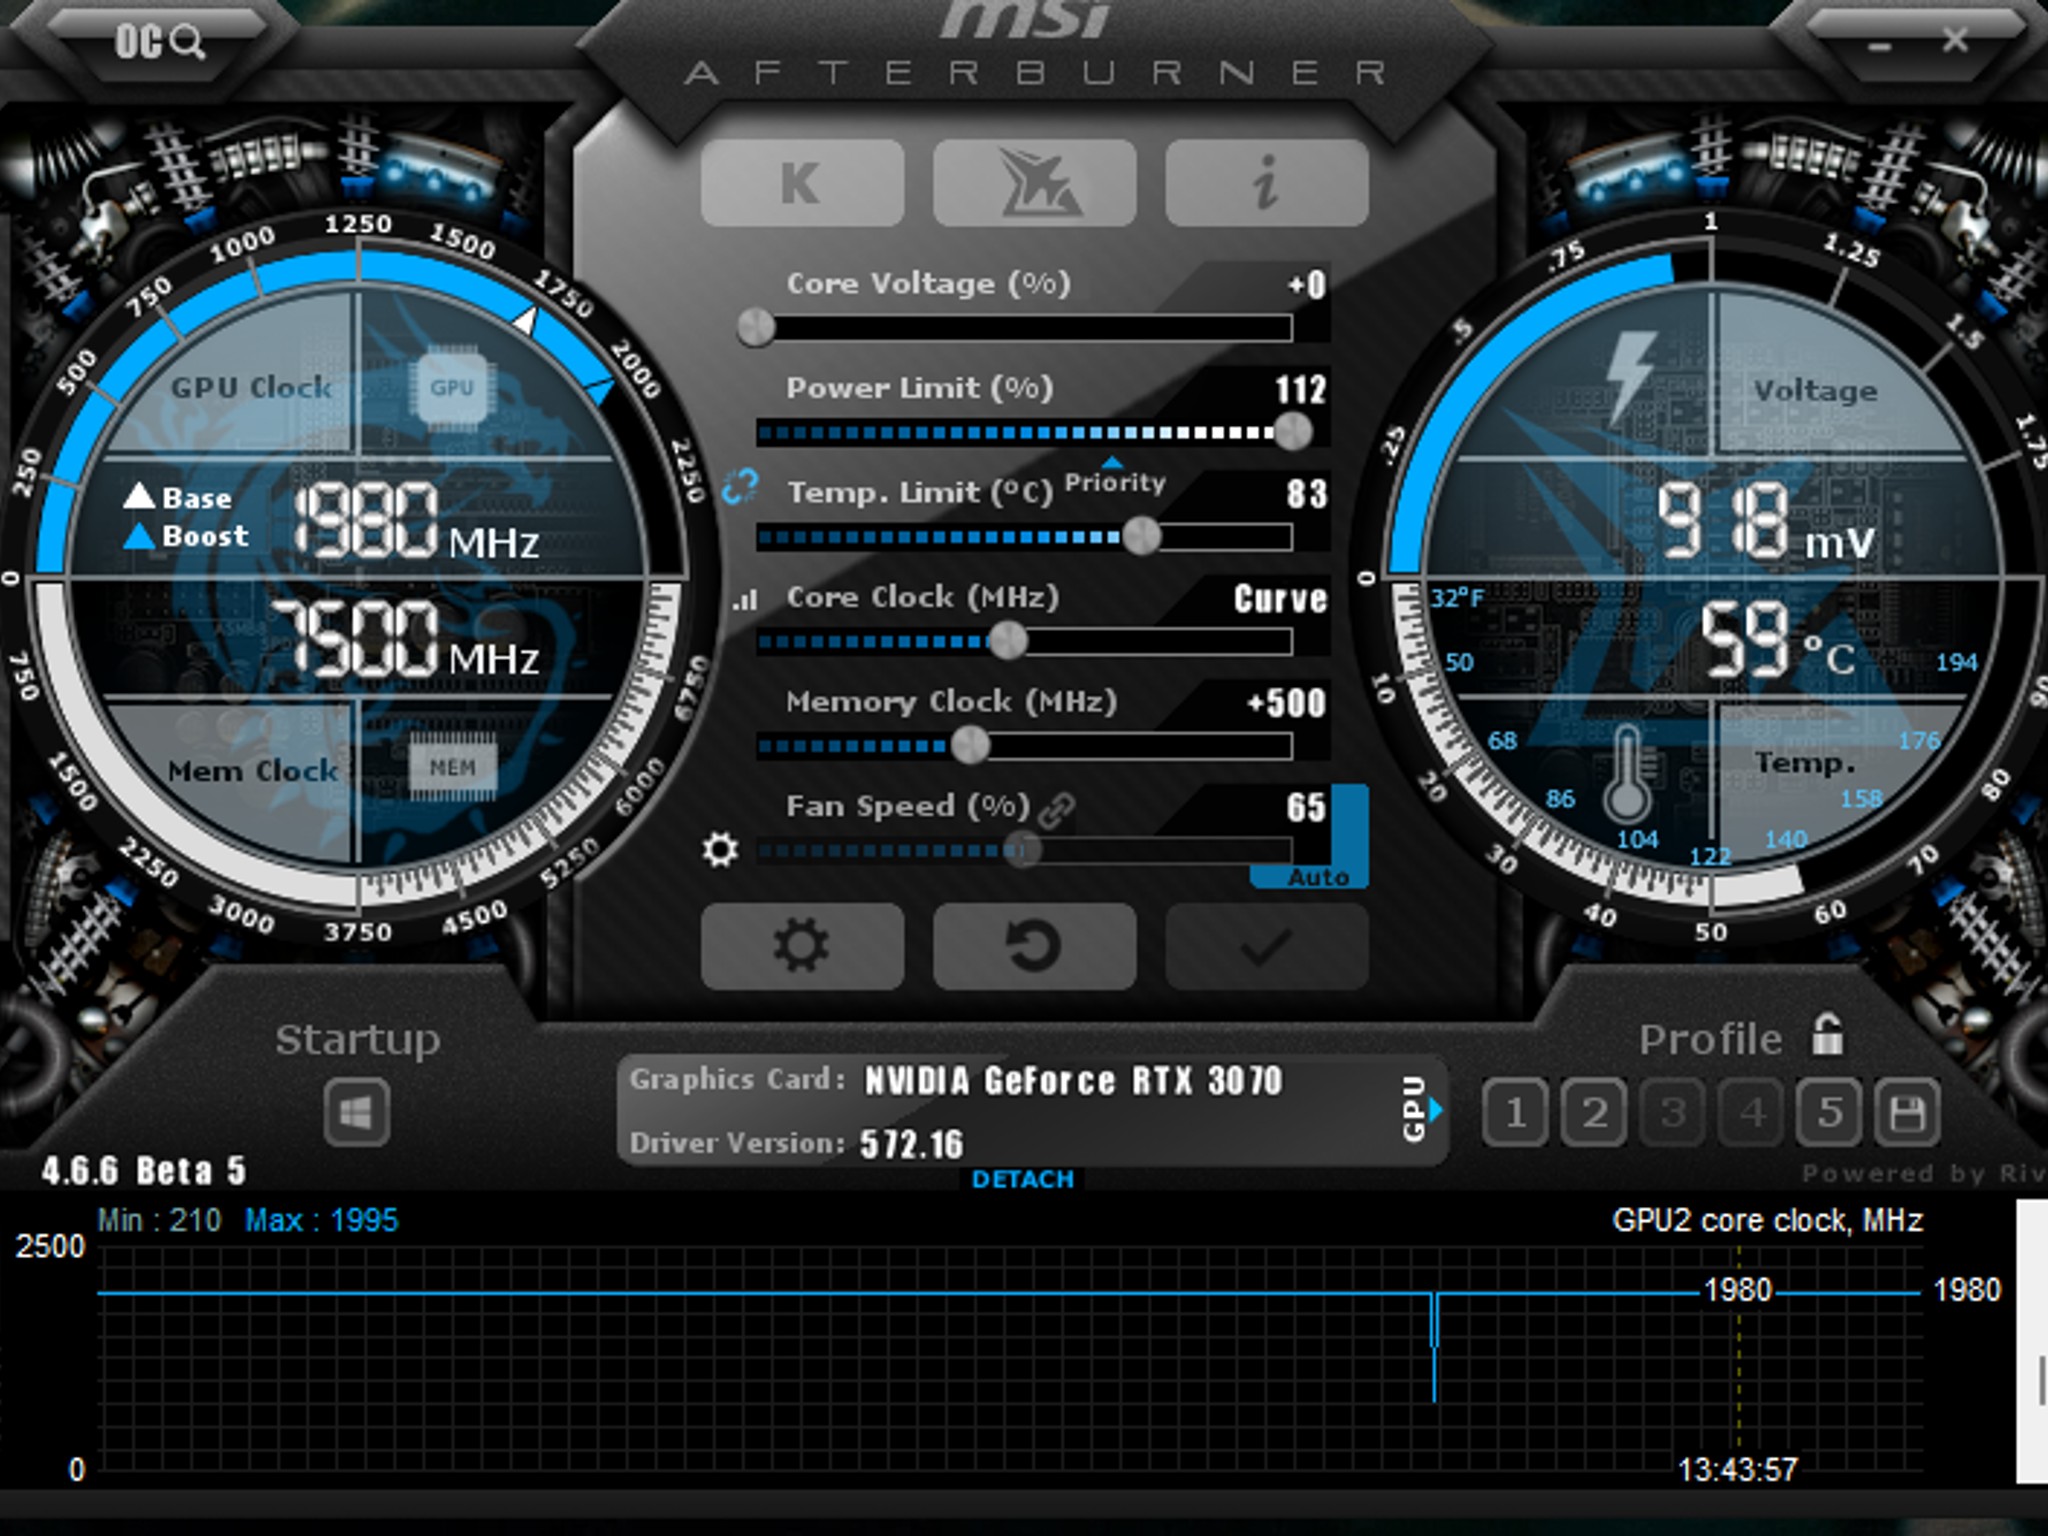
Task: Open fan settings gear beside Fan Speed
Action: pyautogui.click(x=720, y=850)
